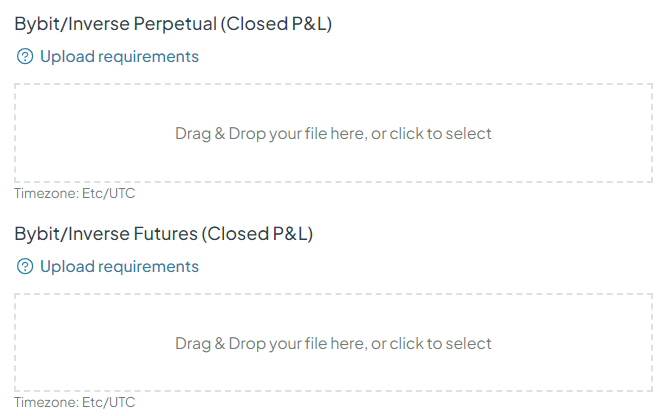Image resolution: width=664 pixels, height=416 pixels.
Task: Click the help icon under Inverse Perpetual heading
Action: (x=25, y=56)
